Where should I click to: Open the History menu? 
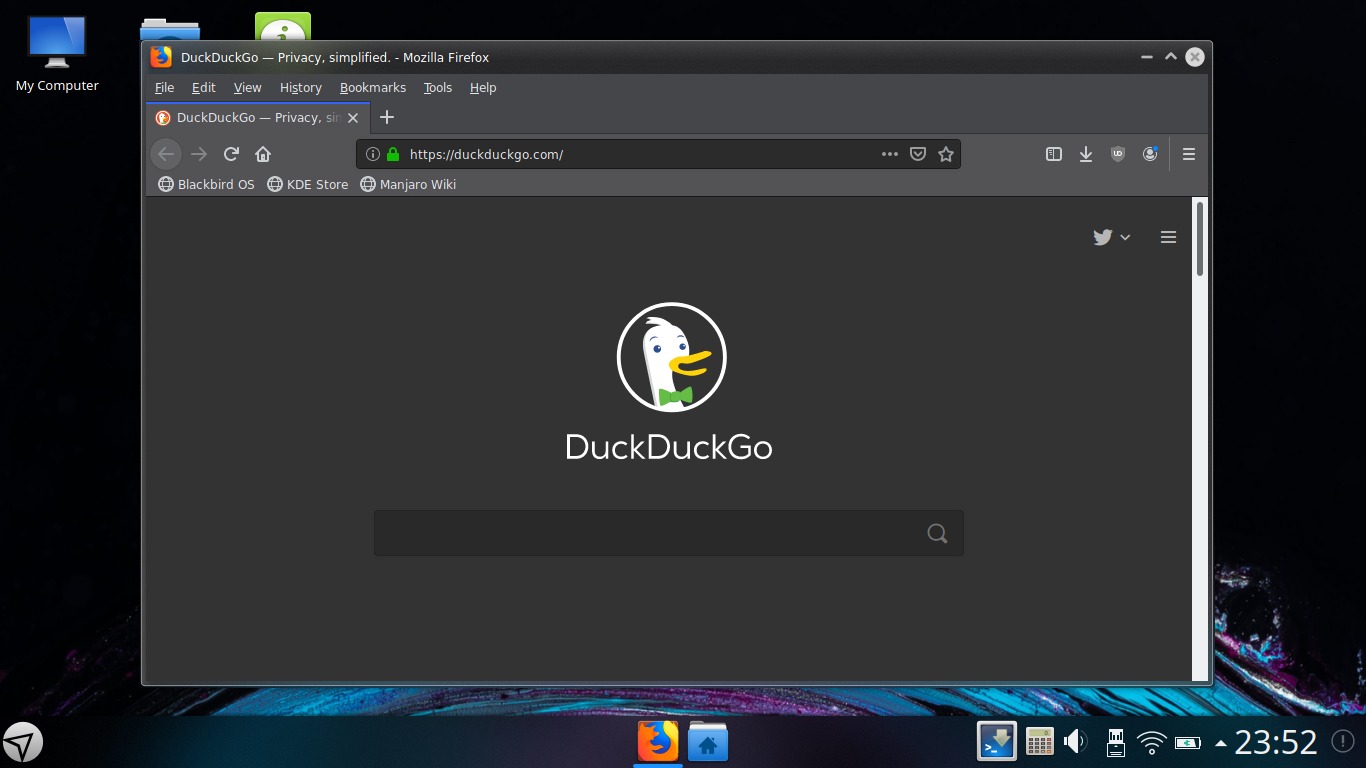point(301,88)
